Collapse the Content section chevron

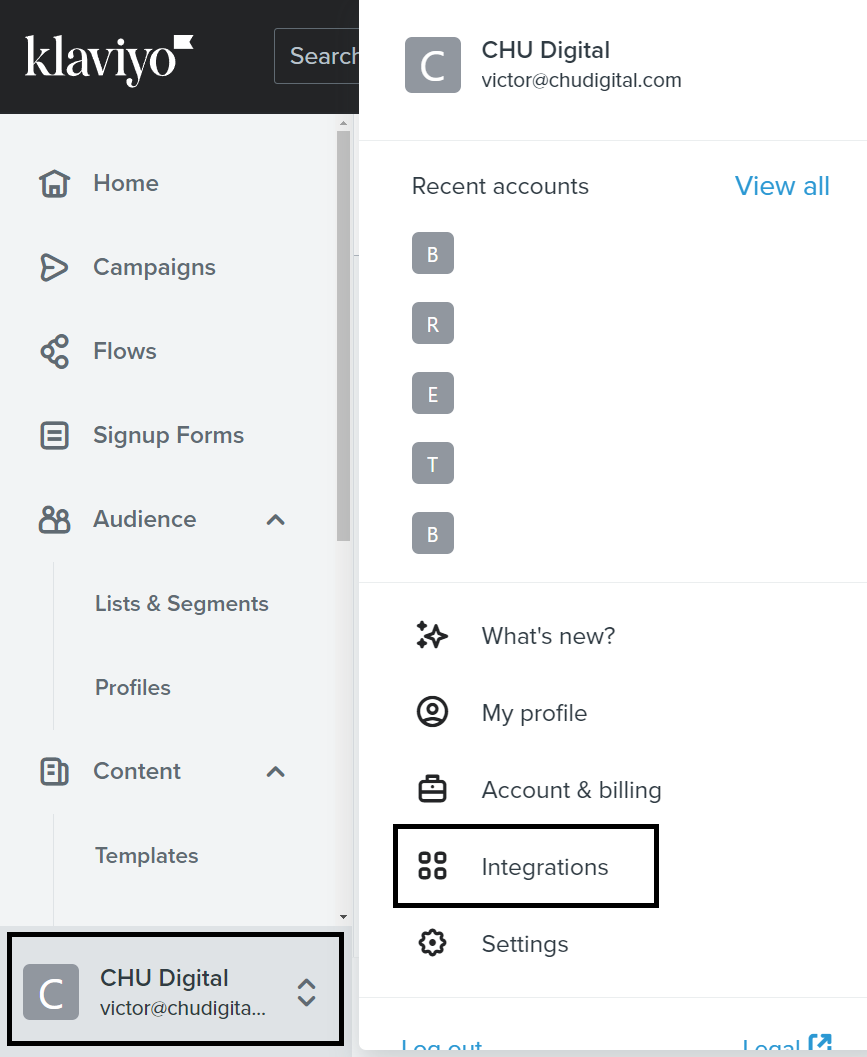pos(276,771)
